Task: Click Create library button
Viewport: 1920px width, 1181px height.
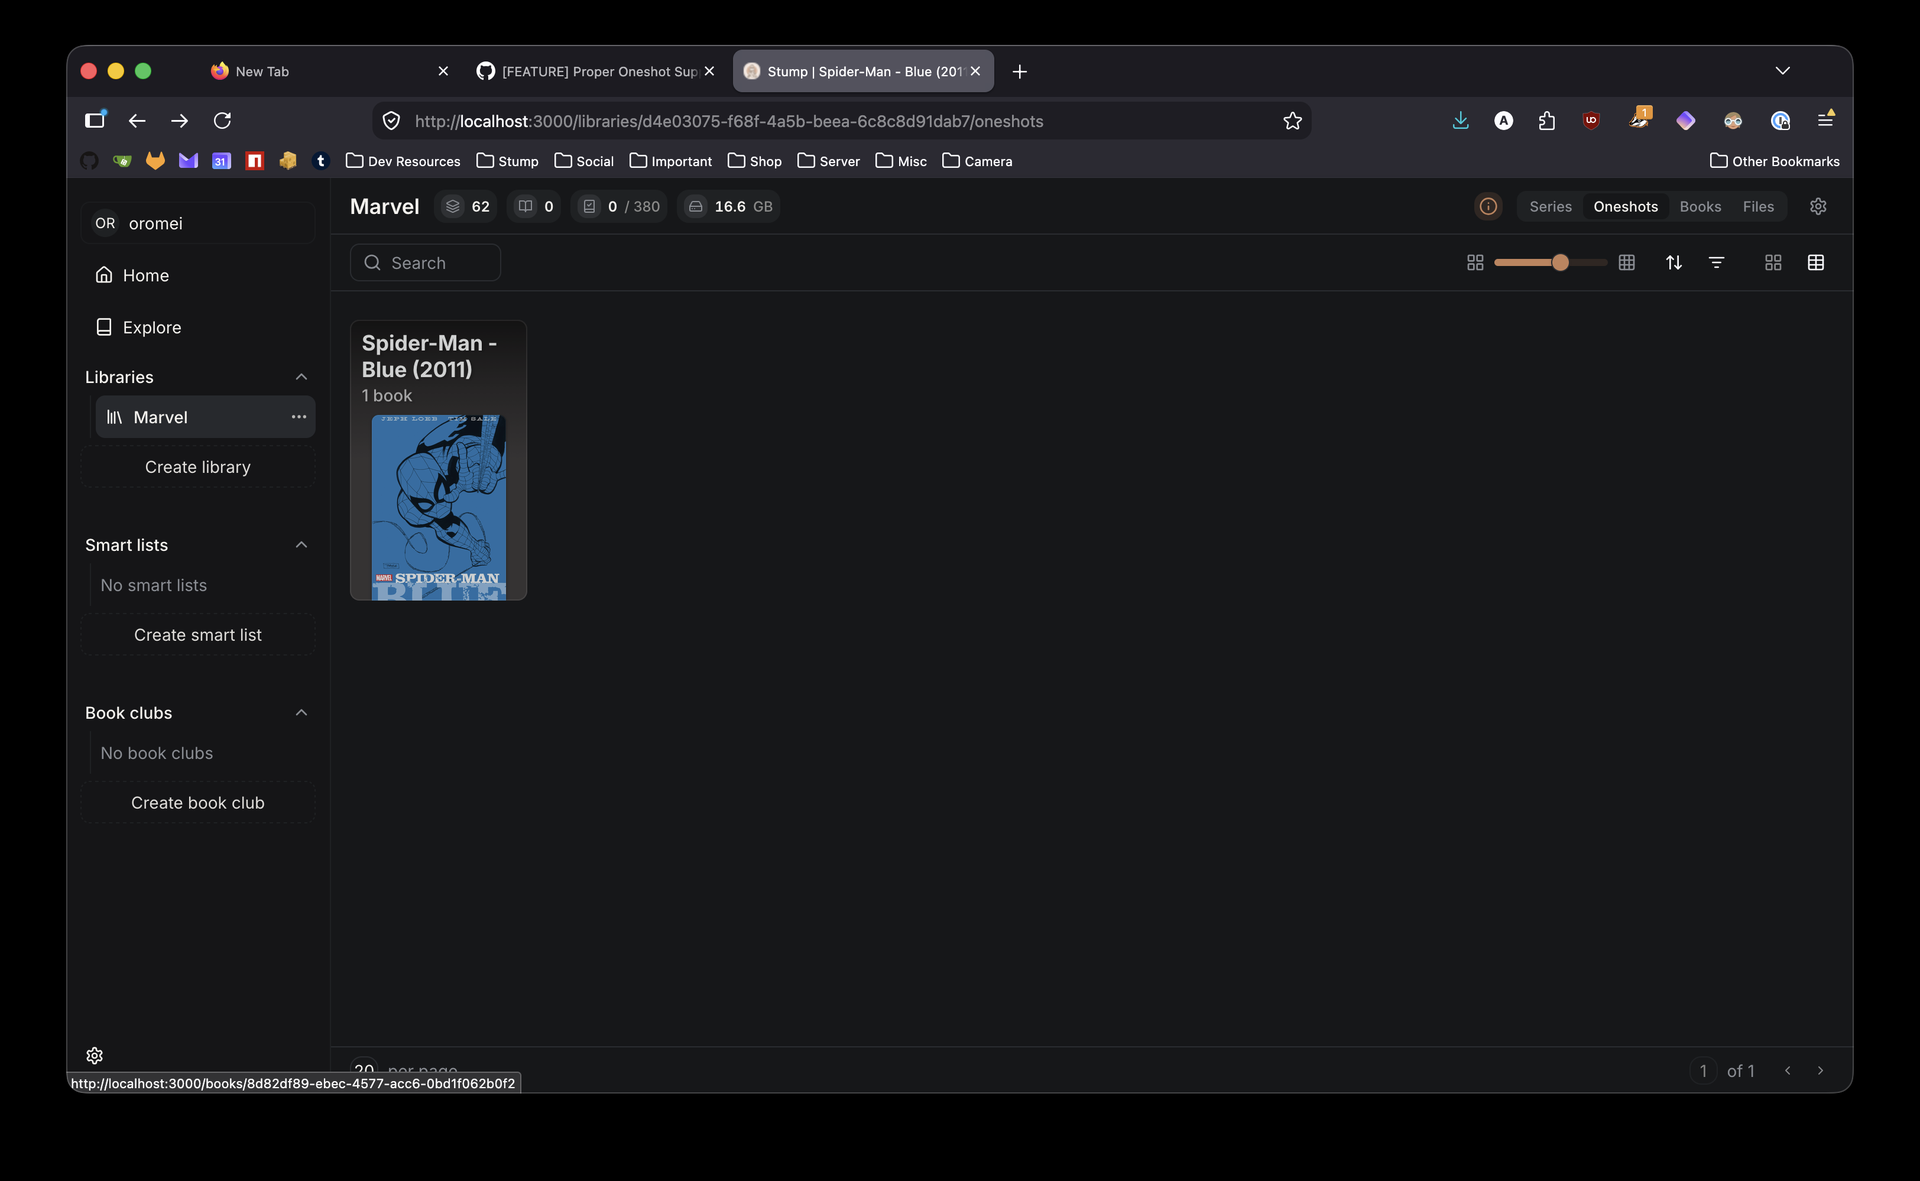Action: click(198, 467)
